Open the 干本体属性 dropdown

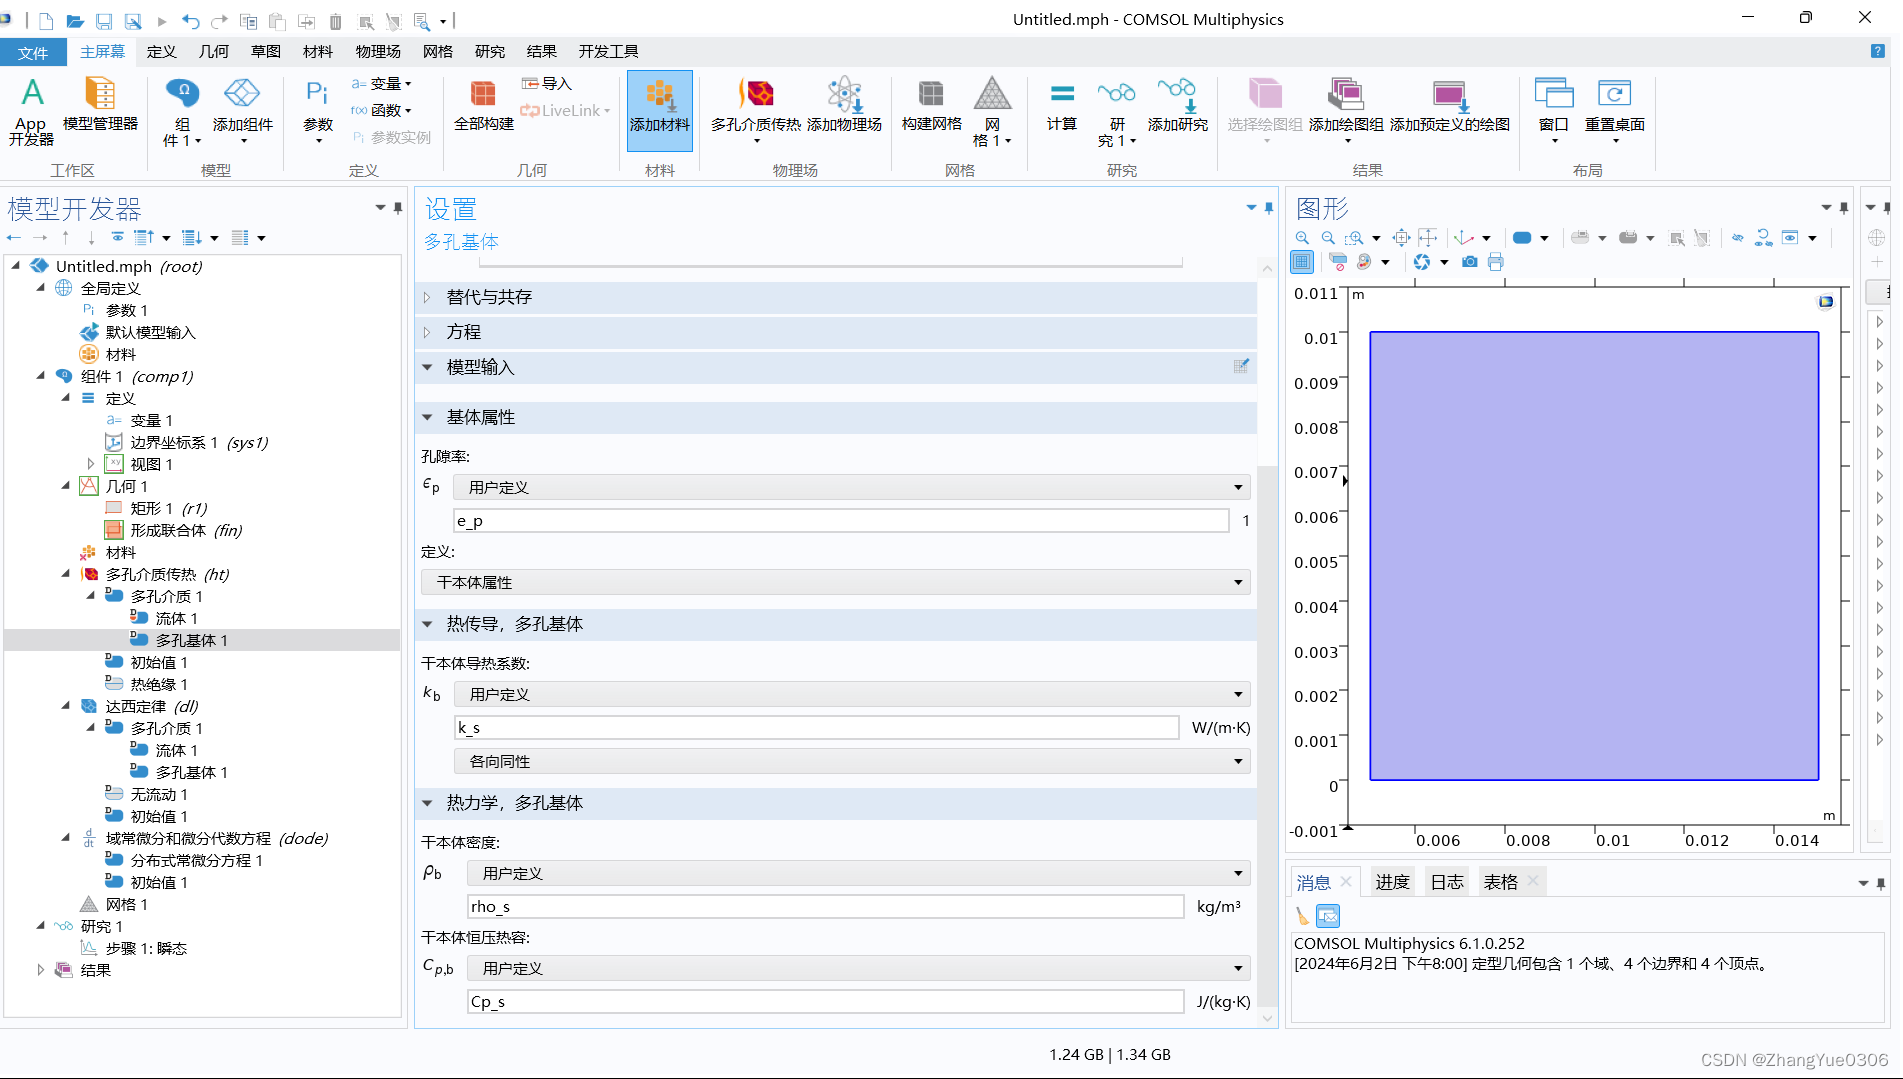click(x=836, y=582)
